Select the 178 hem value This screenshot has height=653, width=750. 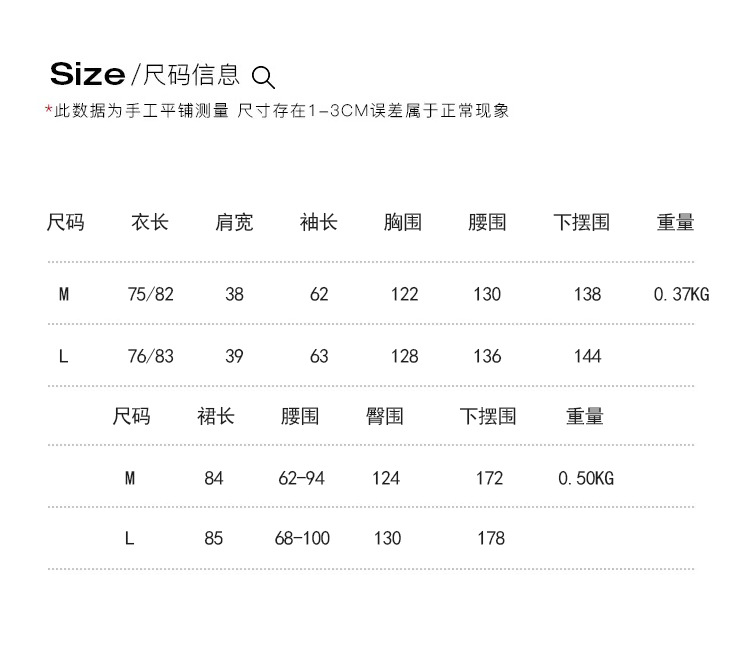pos(491,538)
